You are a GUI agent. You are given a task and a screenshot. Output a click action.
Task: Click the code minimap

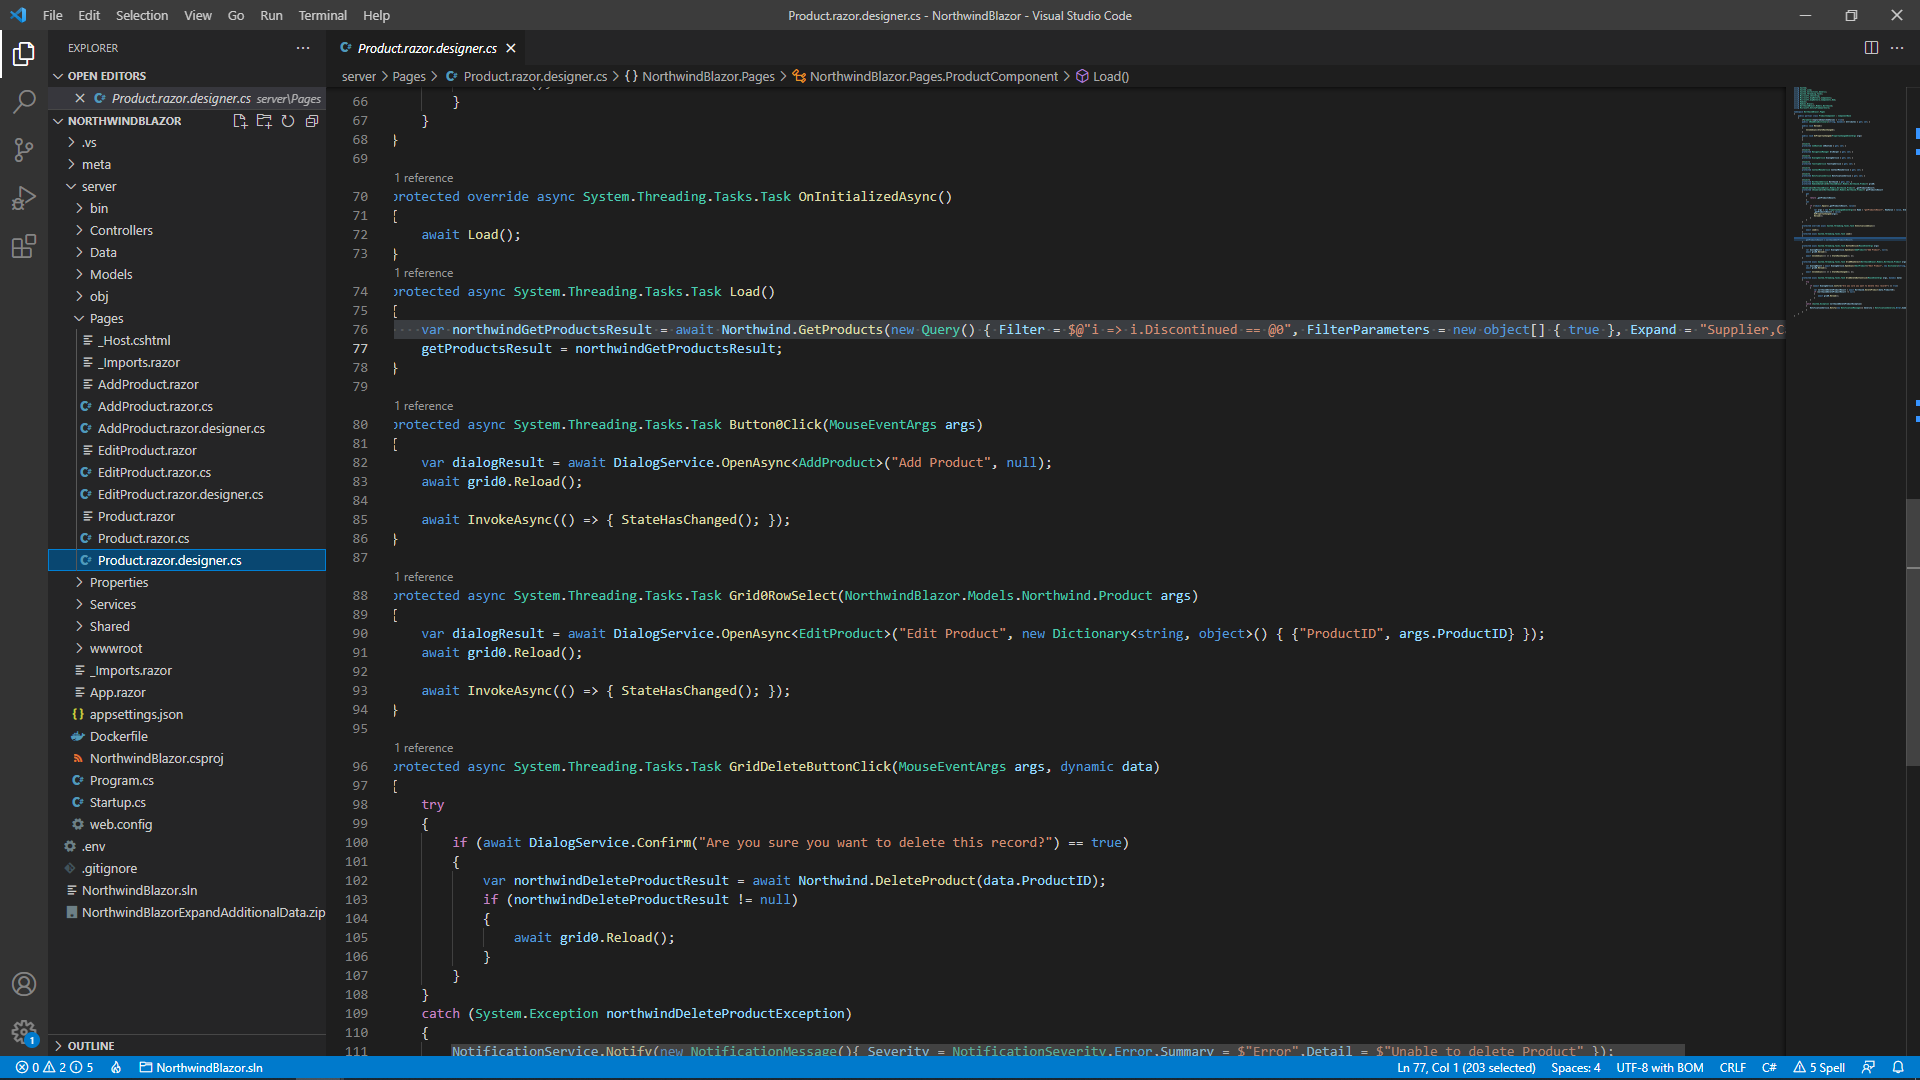click(x=1849, y=200)
